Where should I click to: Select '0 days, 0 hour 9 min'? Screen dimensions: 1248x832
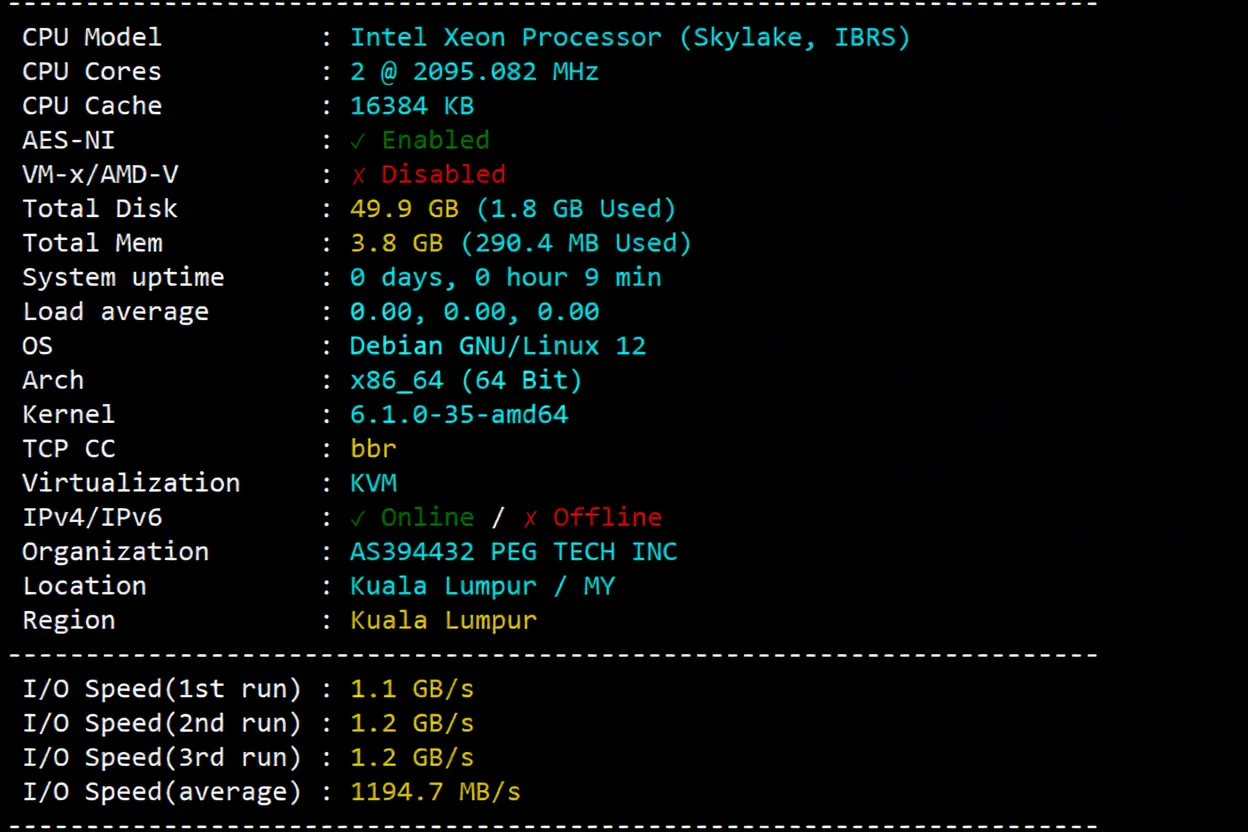(505, 278)
